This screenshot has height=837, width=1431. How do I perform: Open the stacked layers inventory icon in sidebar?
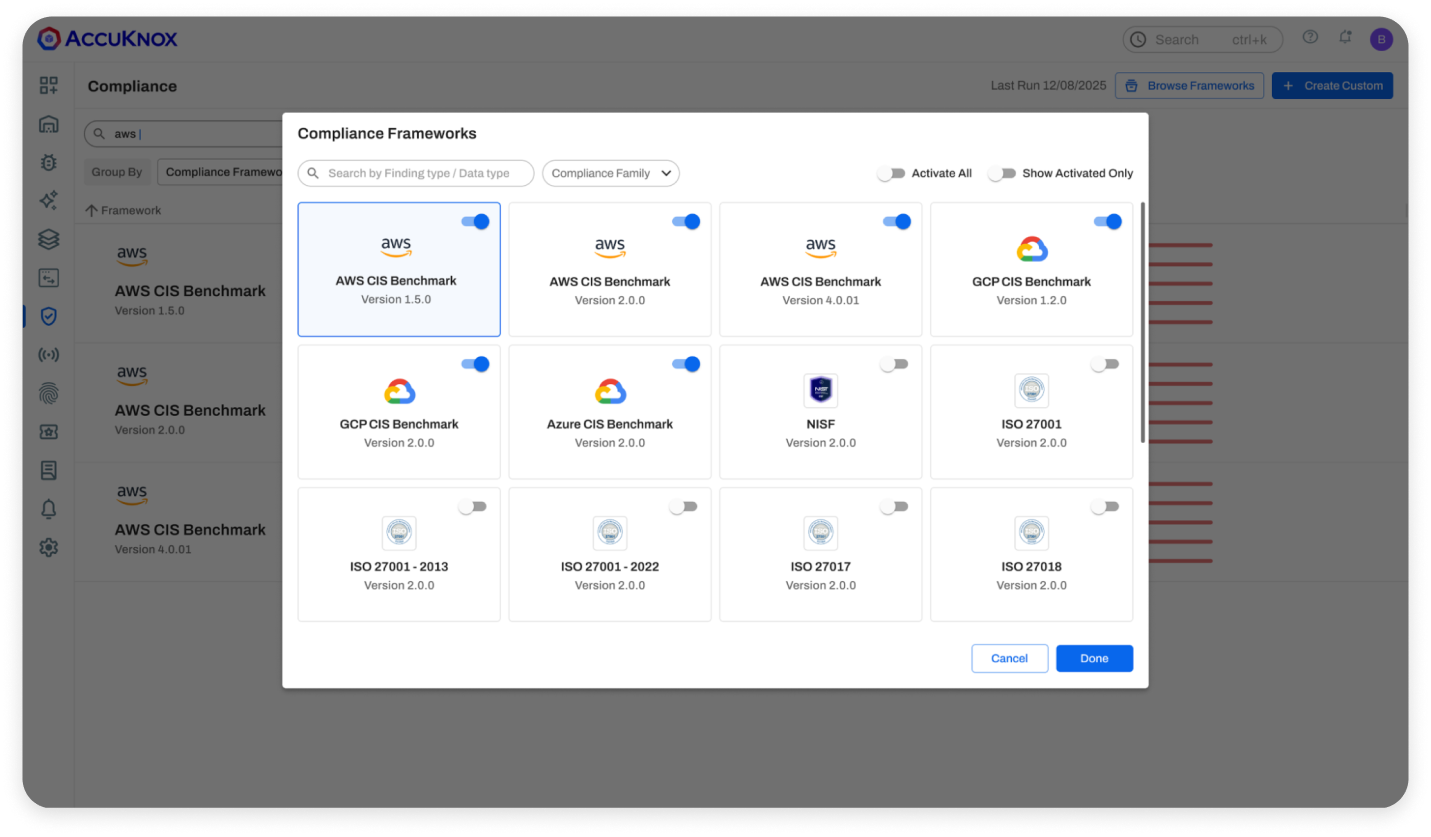47,239
